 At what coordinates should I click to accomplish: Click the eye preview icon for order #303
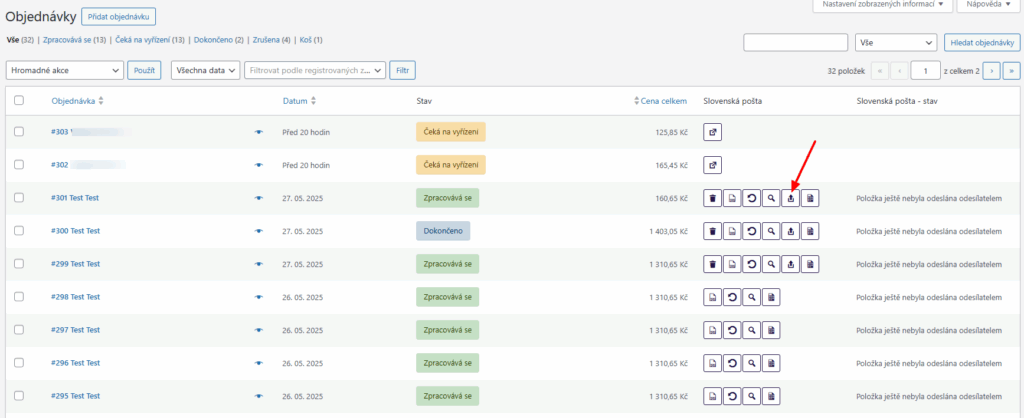pos(259,132)
